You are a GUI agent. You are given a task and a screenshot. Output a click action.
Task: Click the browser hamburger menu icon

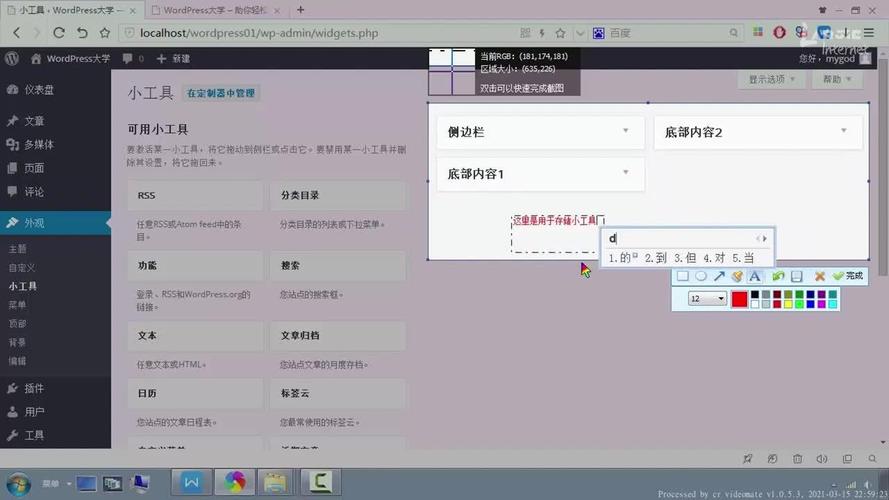[869, 33]
